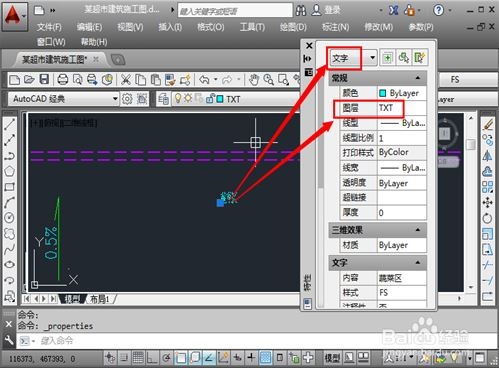Click the Rotate tool in modify toolbar

(488, 218)
